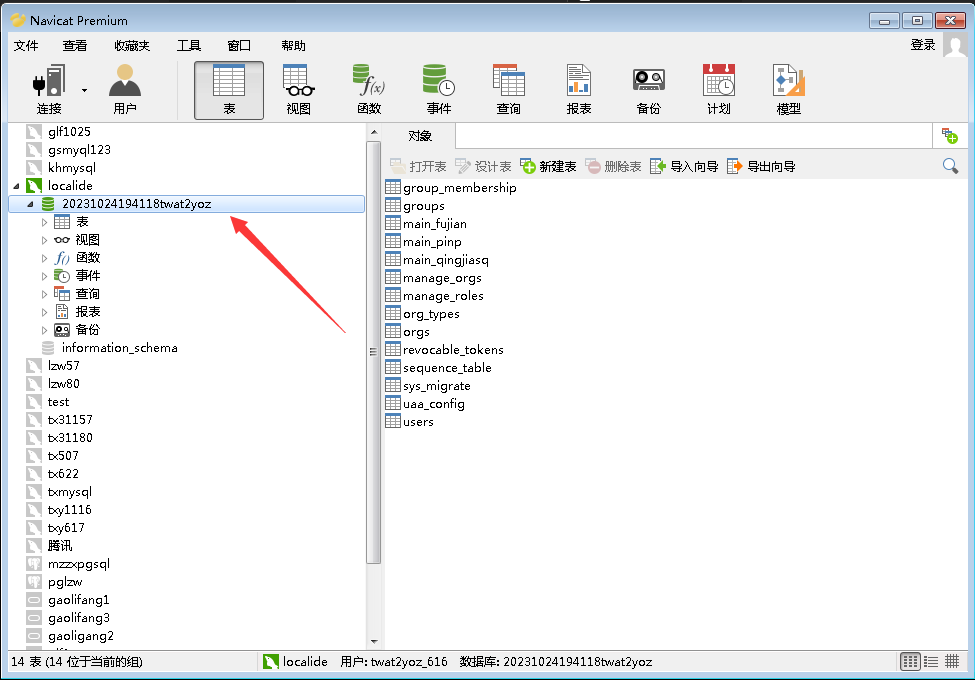Collapse the localide connection node
The height and width of the screenshot is (680, 975).
point(16,185)
